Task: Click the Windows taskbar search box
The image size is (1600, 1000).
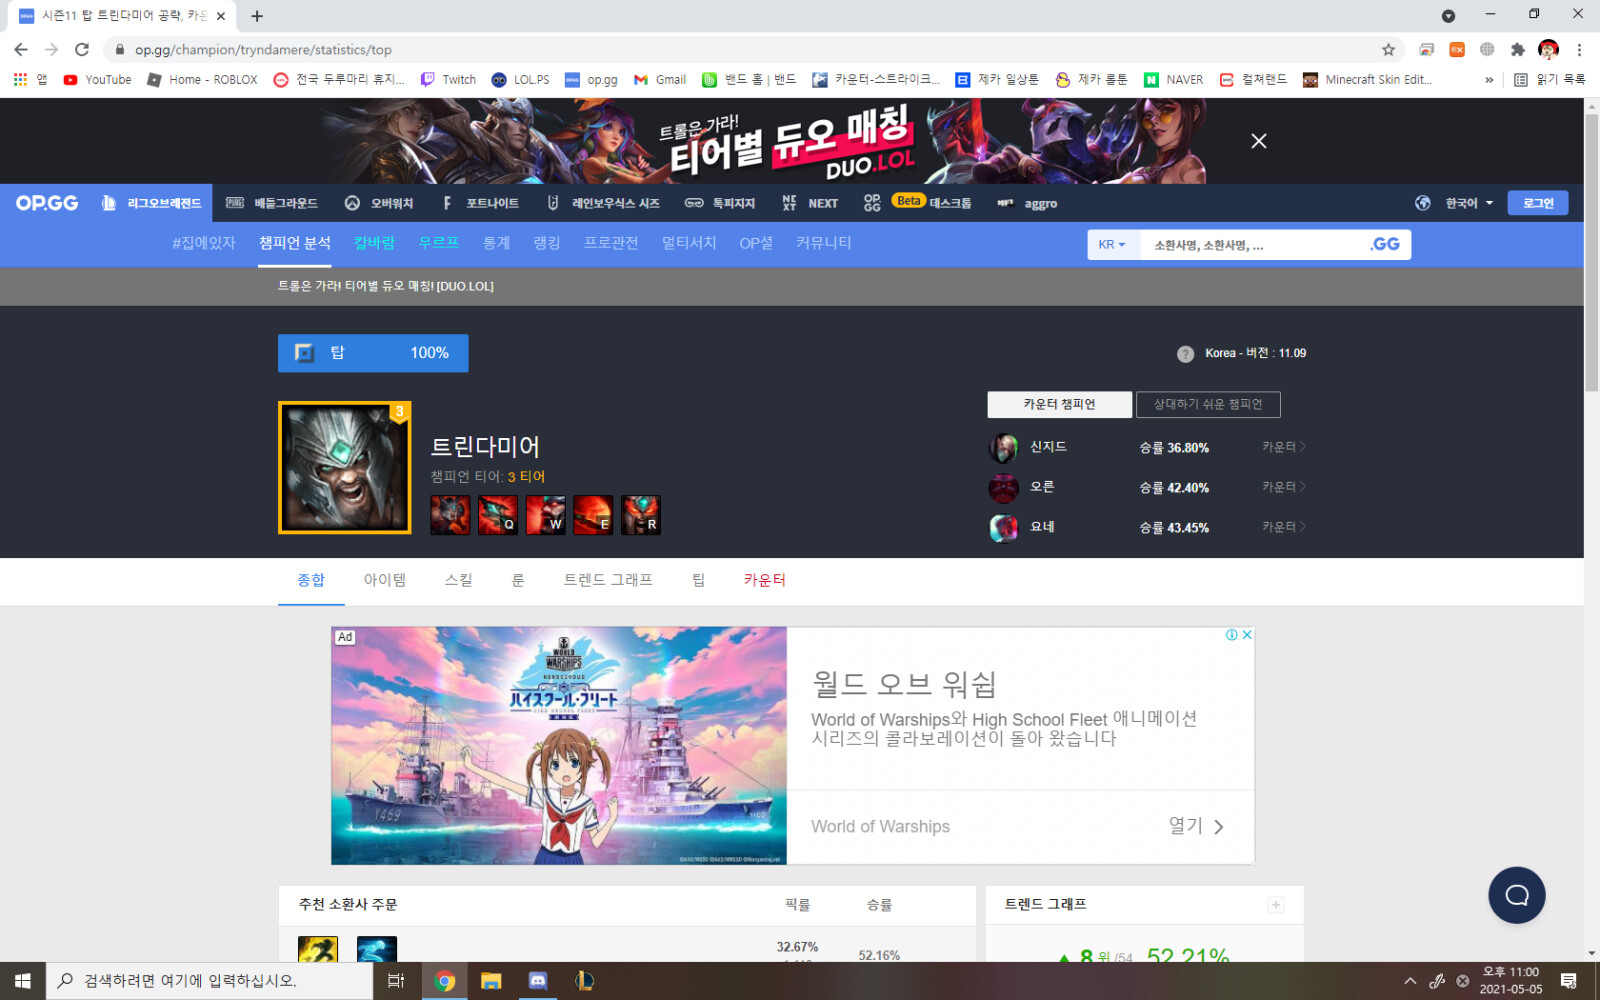Action: click(210, 981)
